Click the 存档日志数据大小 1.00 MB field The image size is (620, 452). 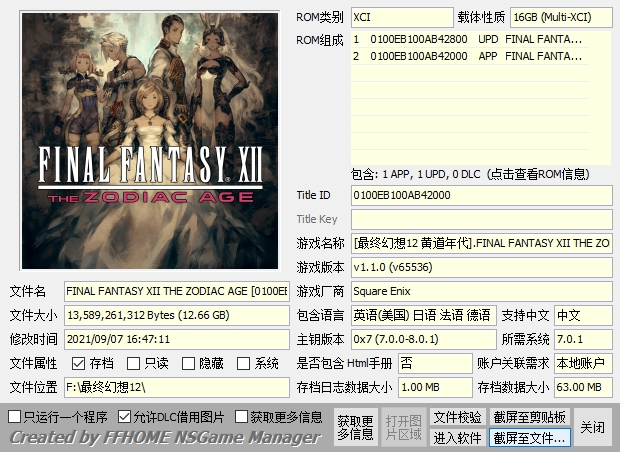435,387
